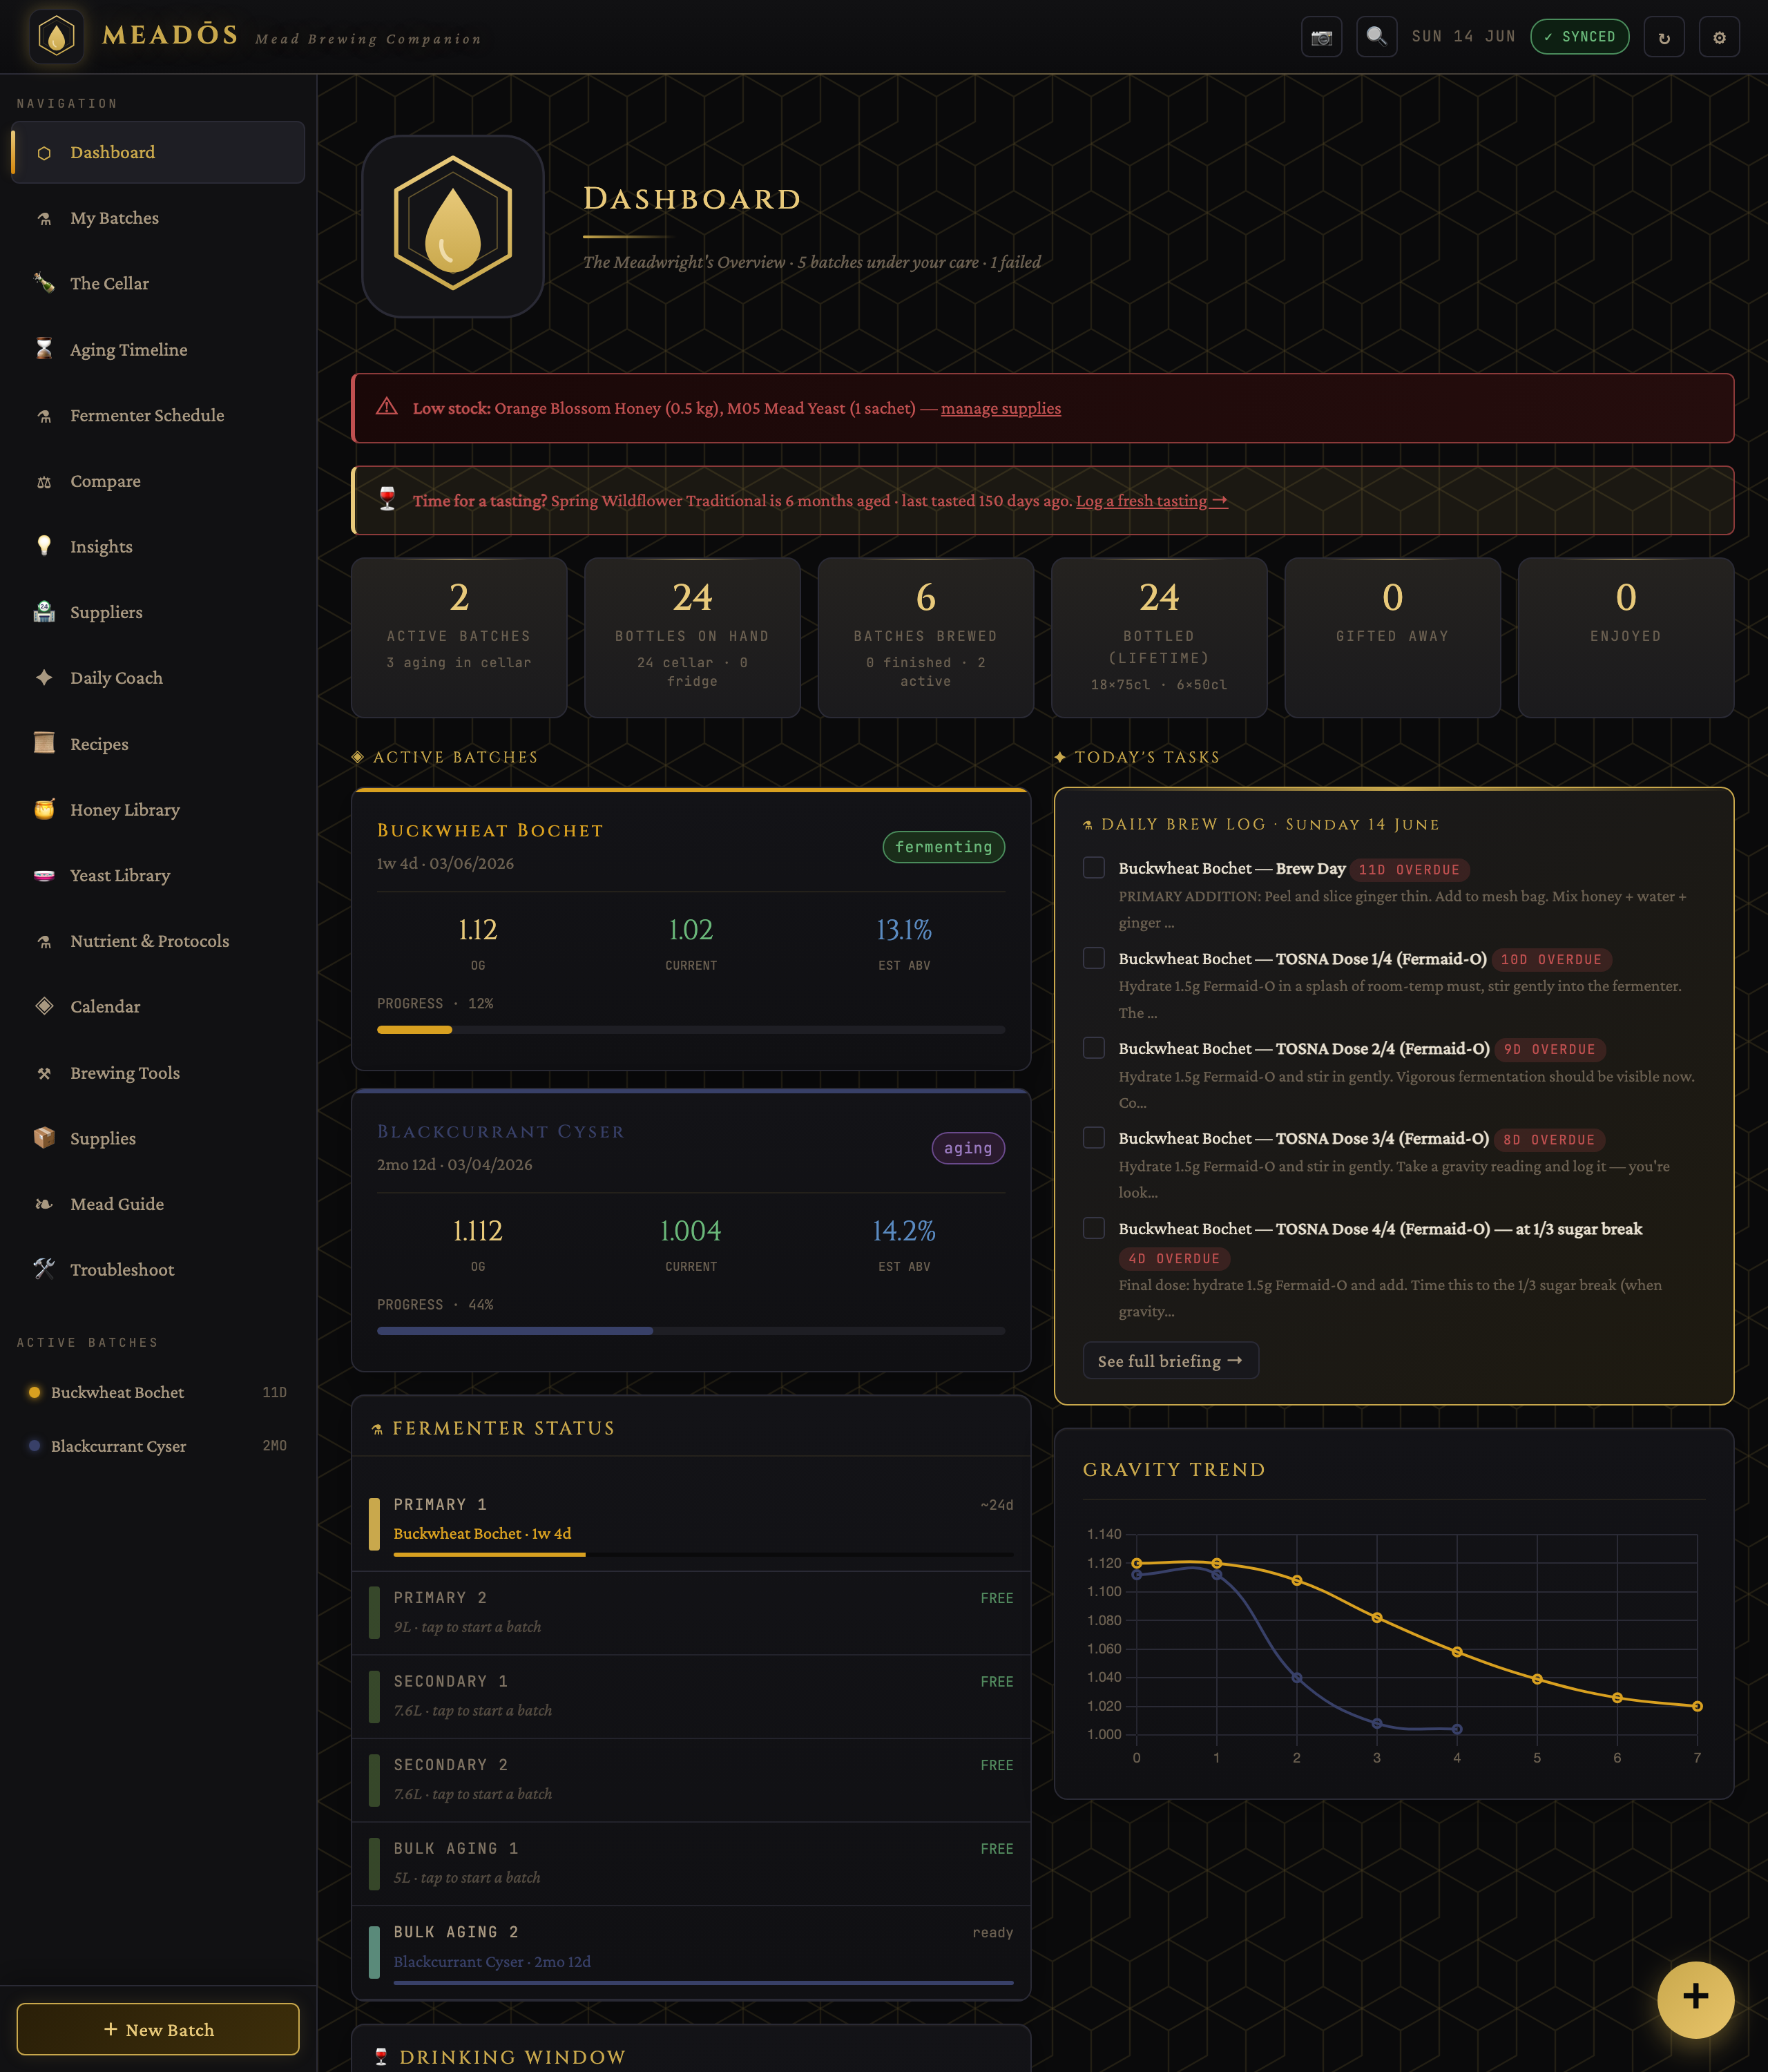The image size is (1768, 2072).
Task: Click the fermenting status badge
Action: [943, 847]
